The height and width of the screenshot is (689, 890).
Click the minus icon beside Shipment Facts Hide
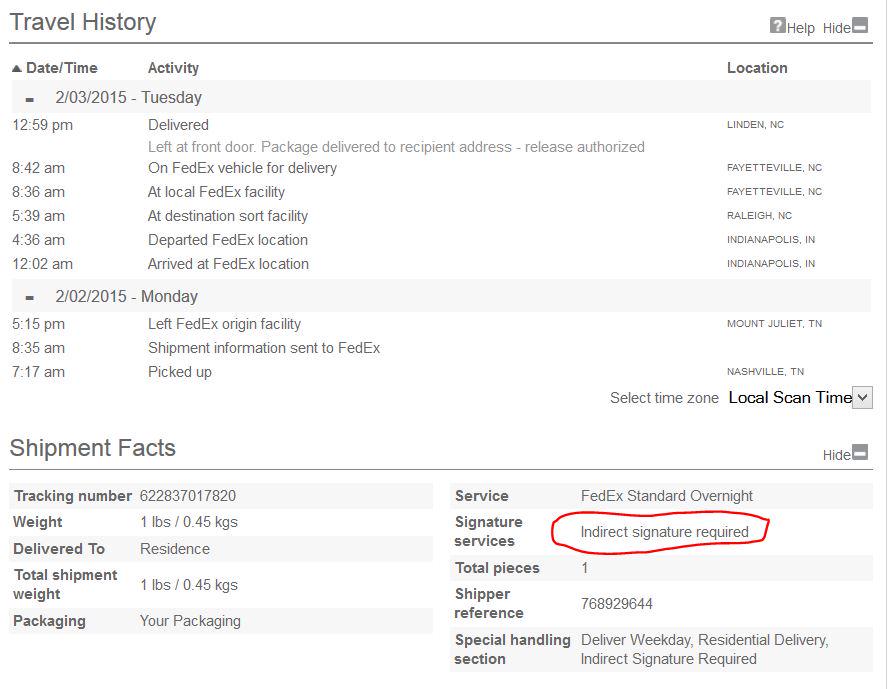click(x=860, y=452)
